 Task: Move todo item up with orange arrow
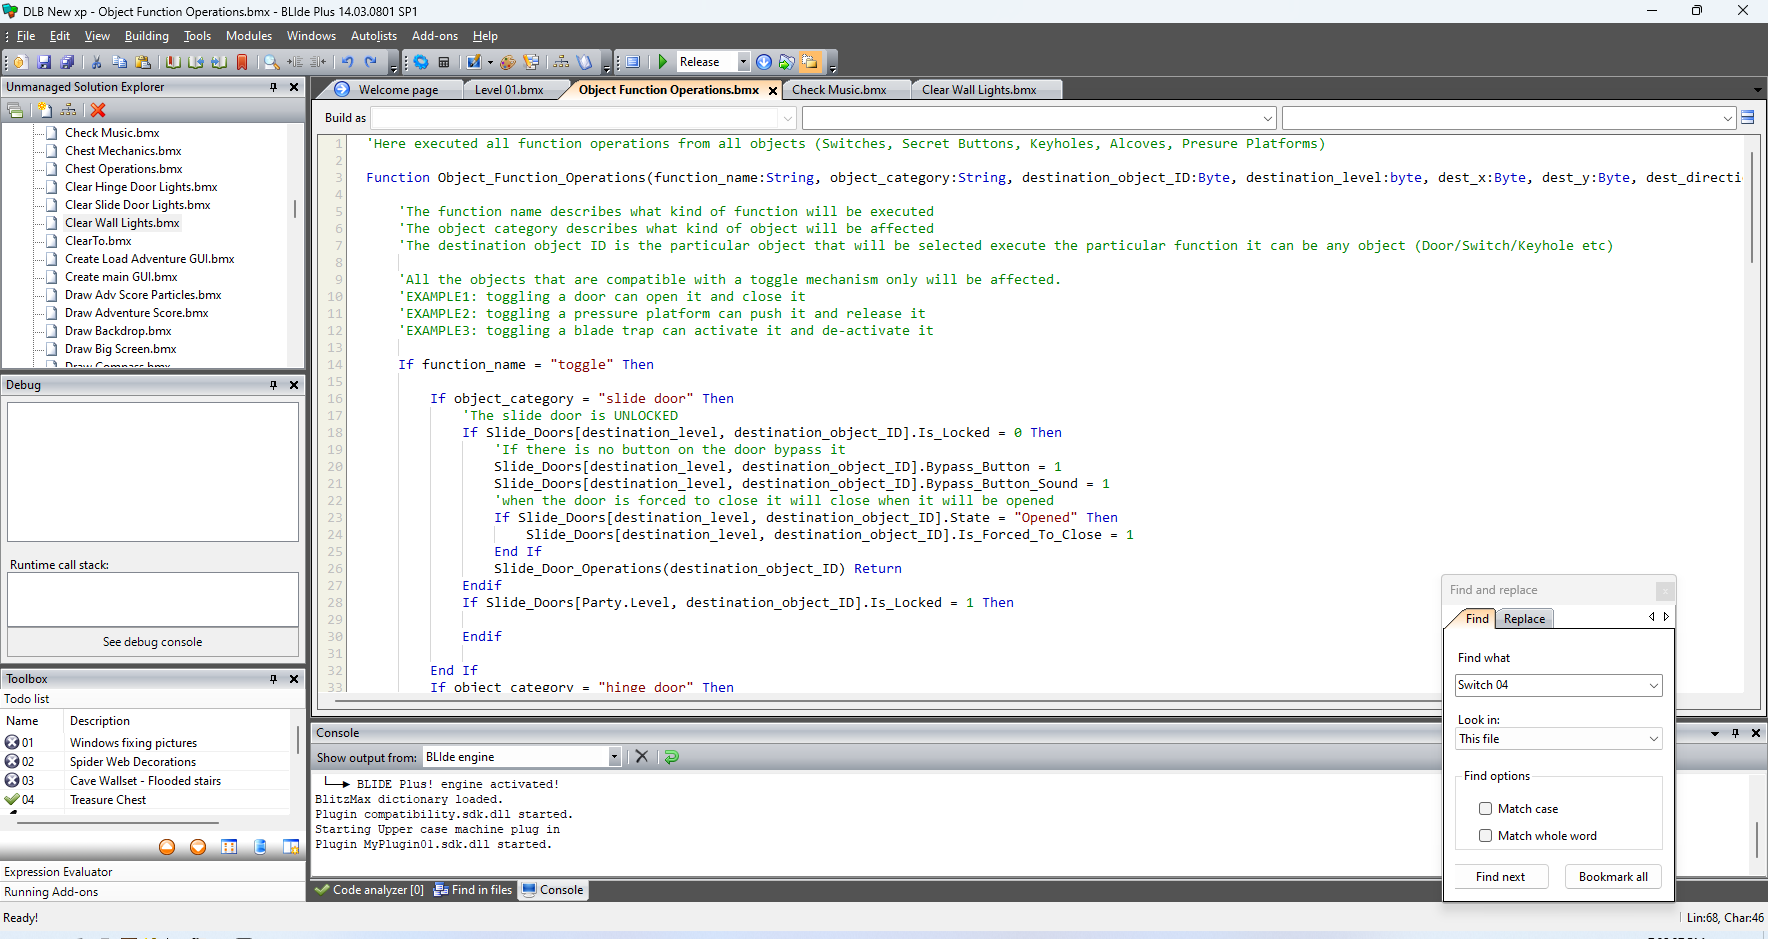167,847
